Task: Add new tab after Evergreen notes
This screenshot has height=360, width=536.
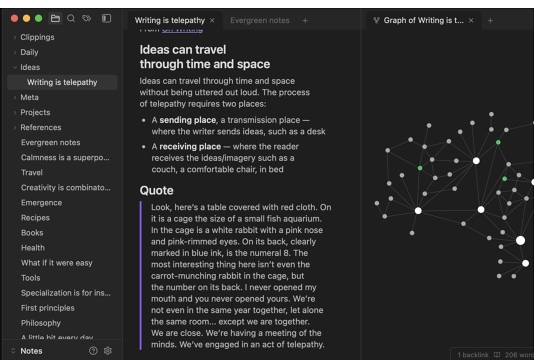Action: (x=305, y=21)
